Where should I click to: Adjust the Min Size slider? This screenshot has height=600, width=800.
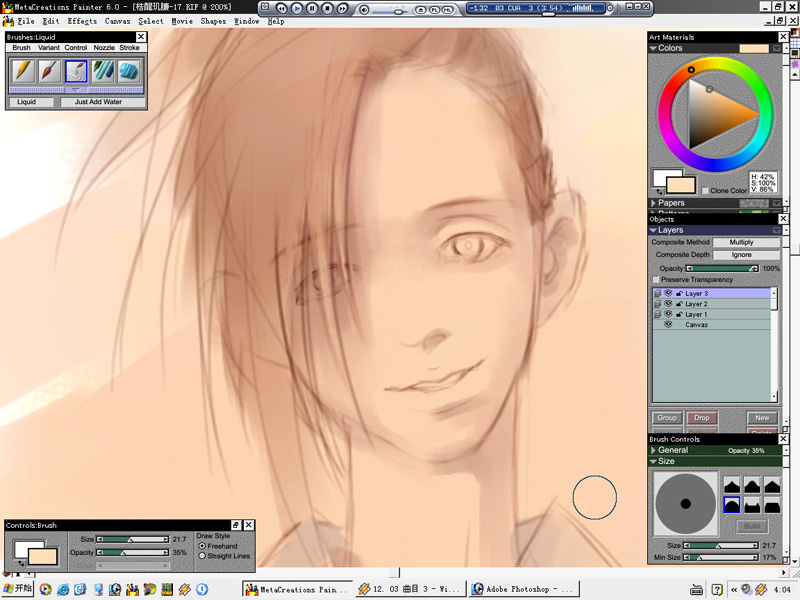[x=721, y=558]
